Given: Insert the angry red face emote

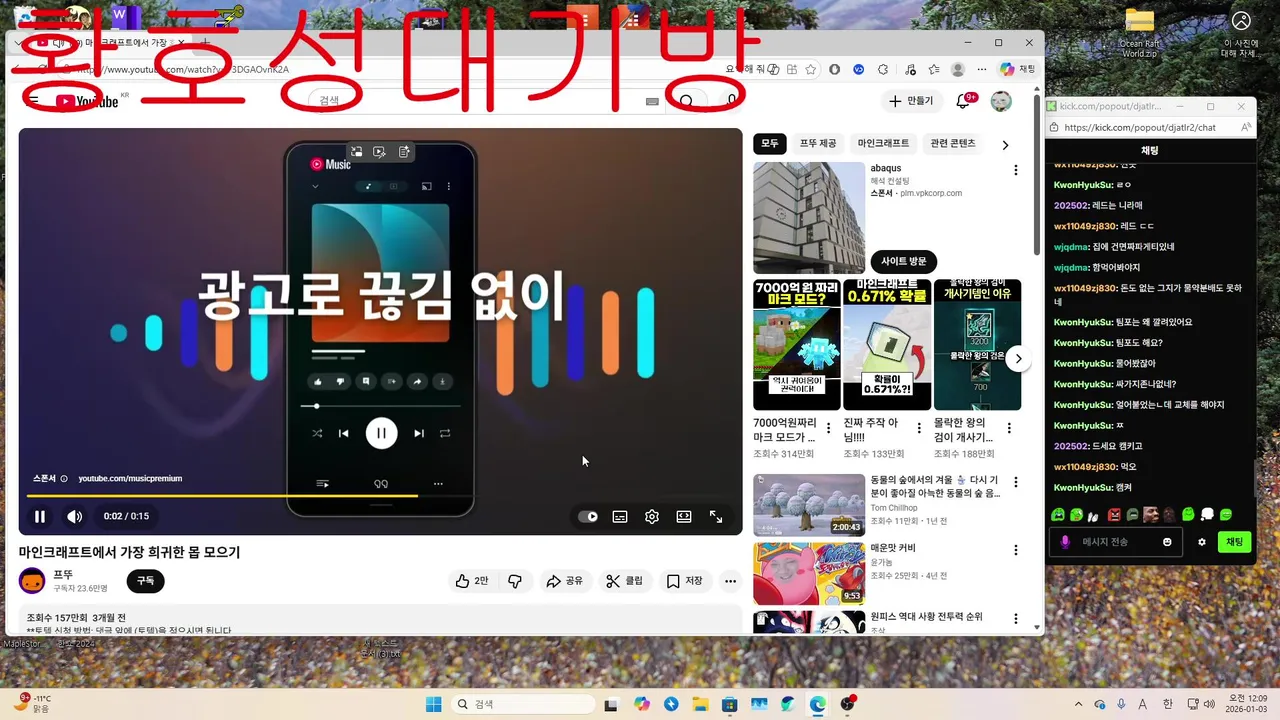Looking at the screenshot, I should coord(1114,514).
